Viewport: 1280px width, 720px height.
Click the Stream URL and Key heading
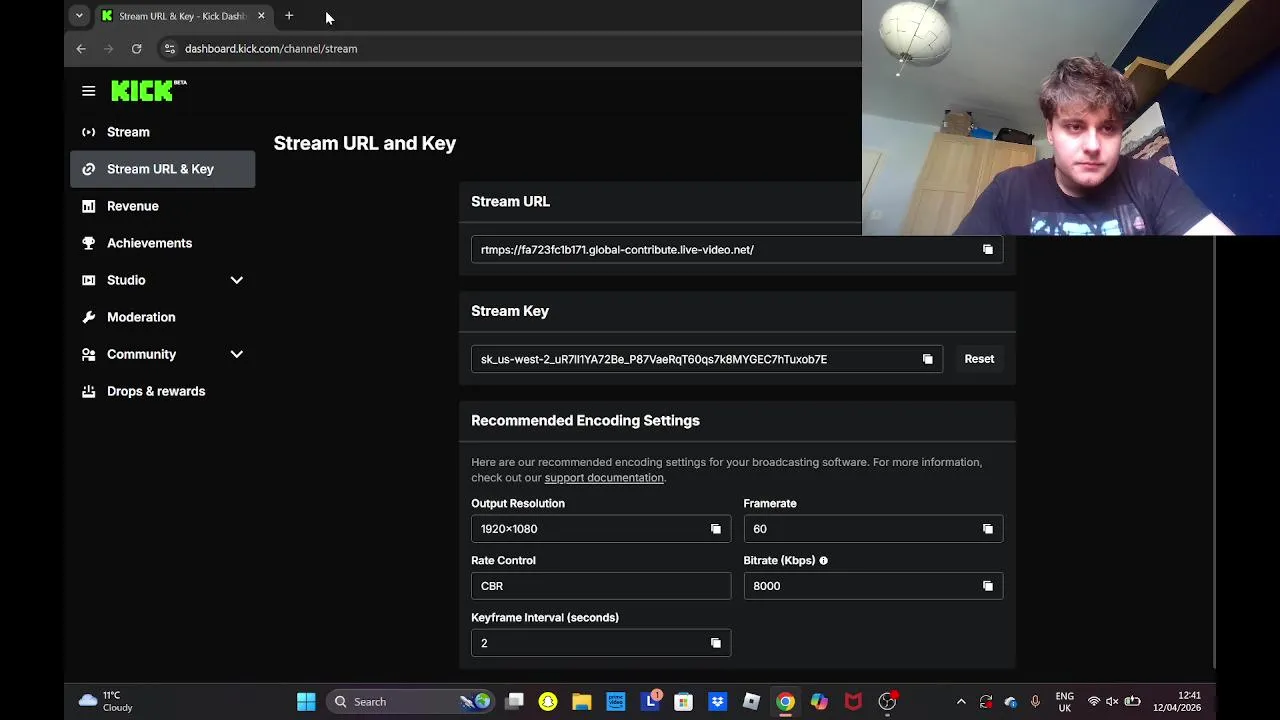(x=365, y=143)
